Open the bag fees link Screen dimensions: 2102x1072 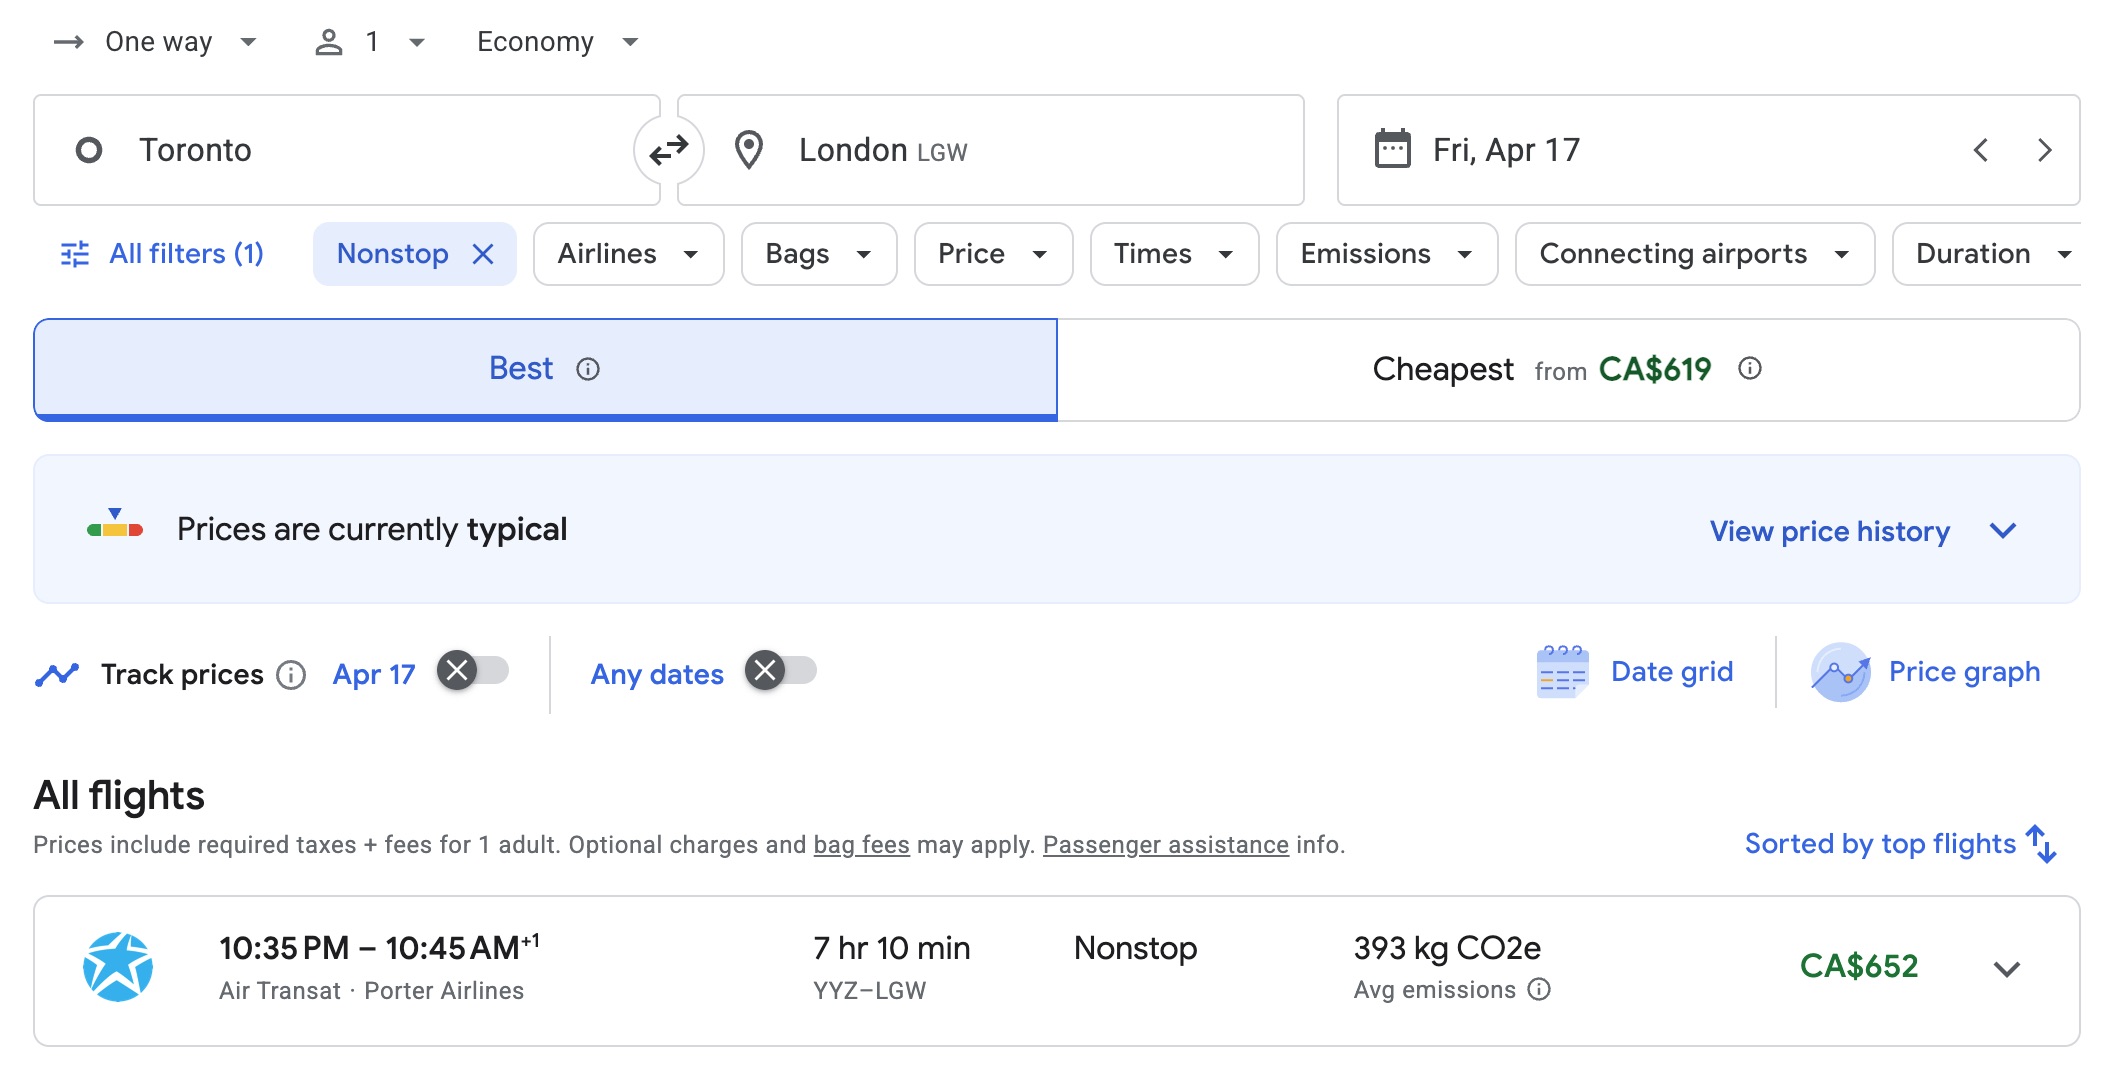tap(861, 845)
